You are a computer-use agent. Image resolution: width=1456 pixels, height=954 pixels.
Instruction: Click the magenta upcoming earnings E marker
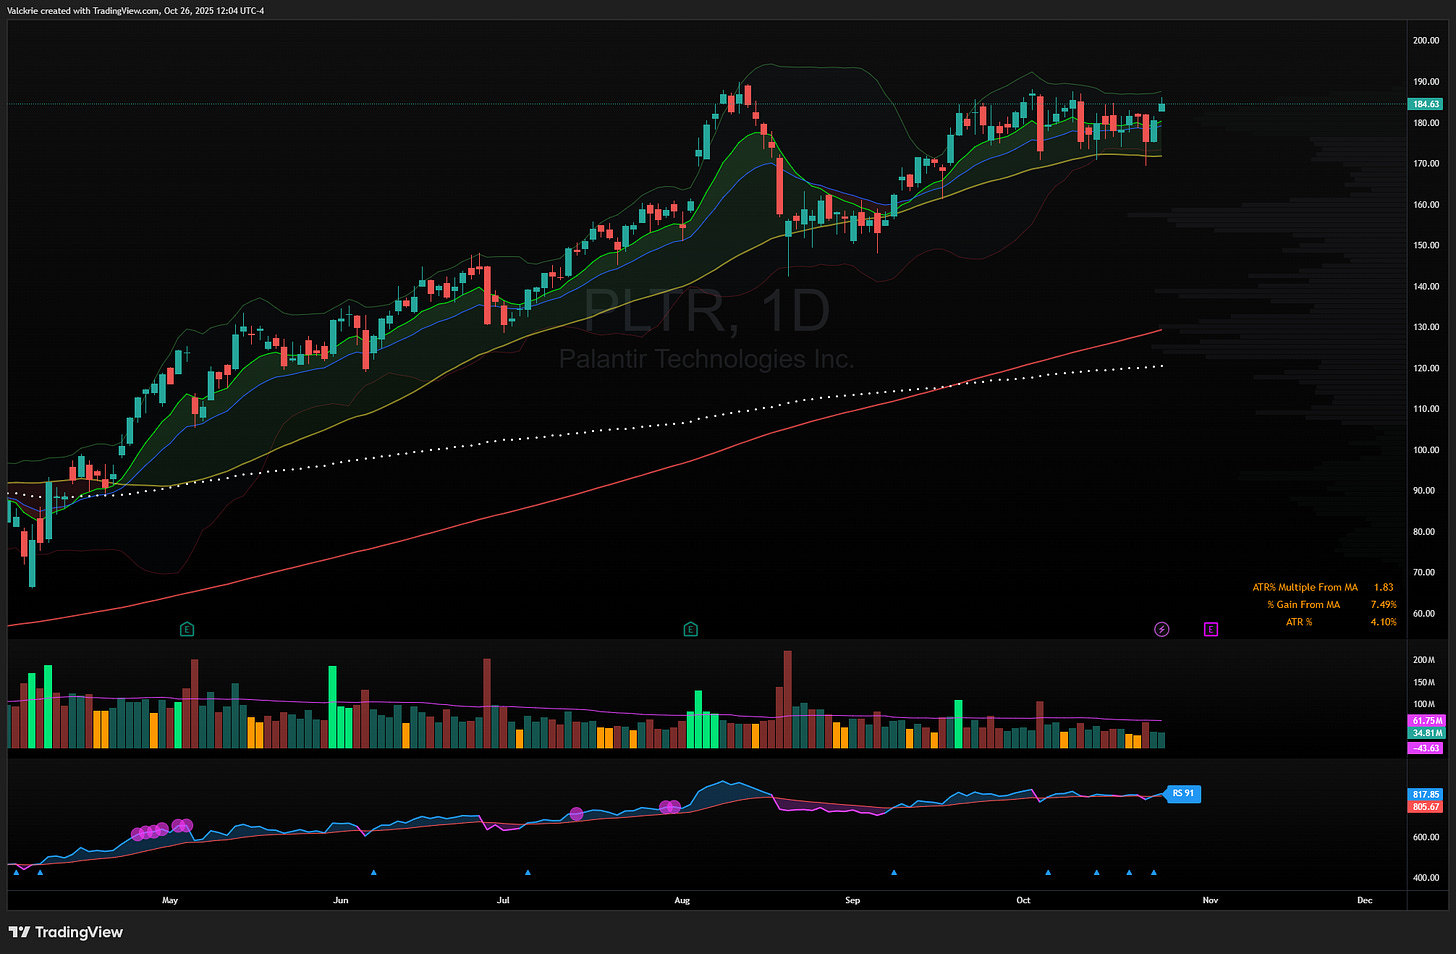click(1210, 629)
